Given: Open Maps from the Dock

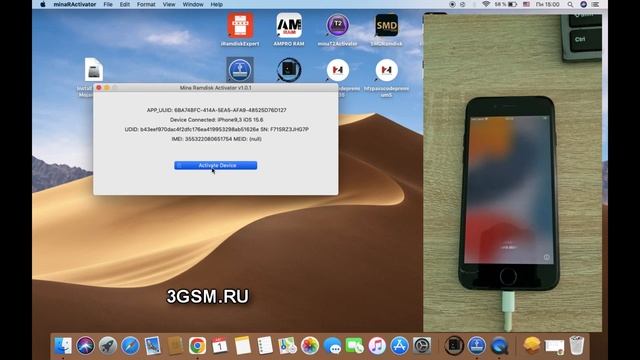Looking at the screenshot, I should coord(287,346).
